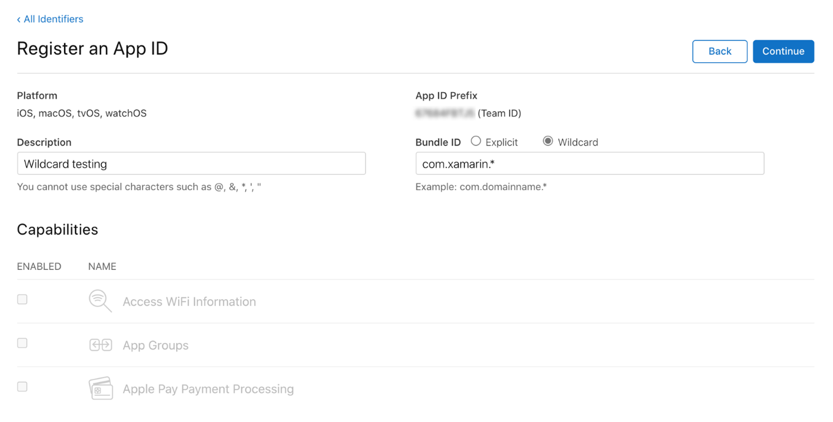Click the Access WiFi Information label
Image resolution: width=833 pixels, height=422 pixels.
click(189, 302)
